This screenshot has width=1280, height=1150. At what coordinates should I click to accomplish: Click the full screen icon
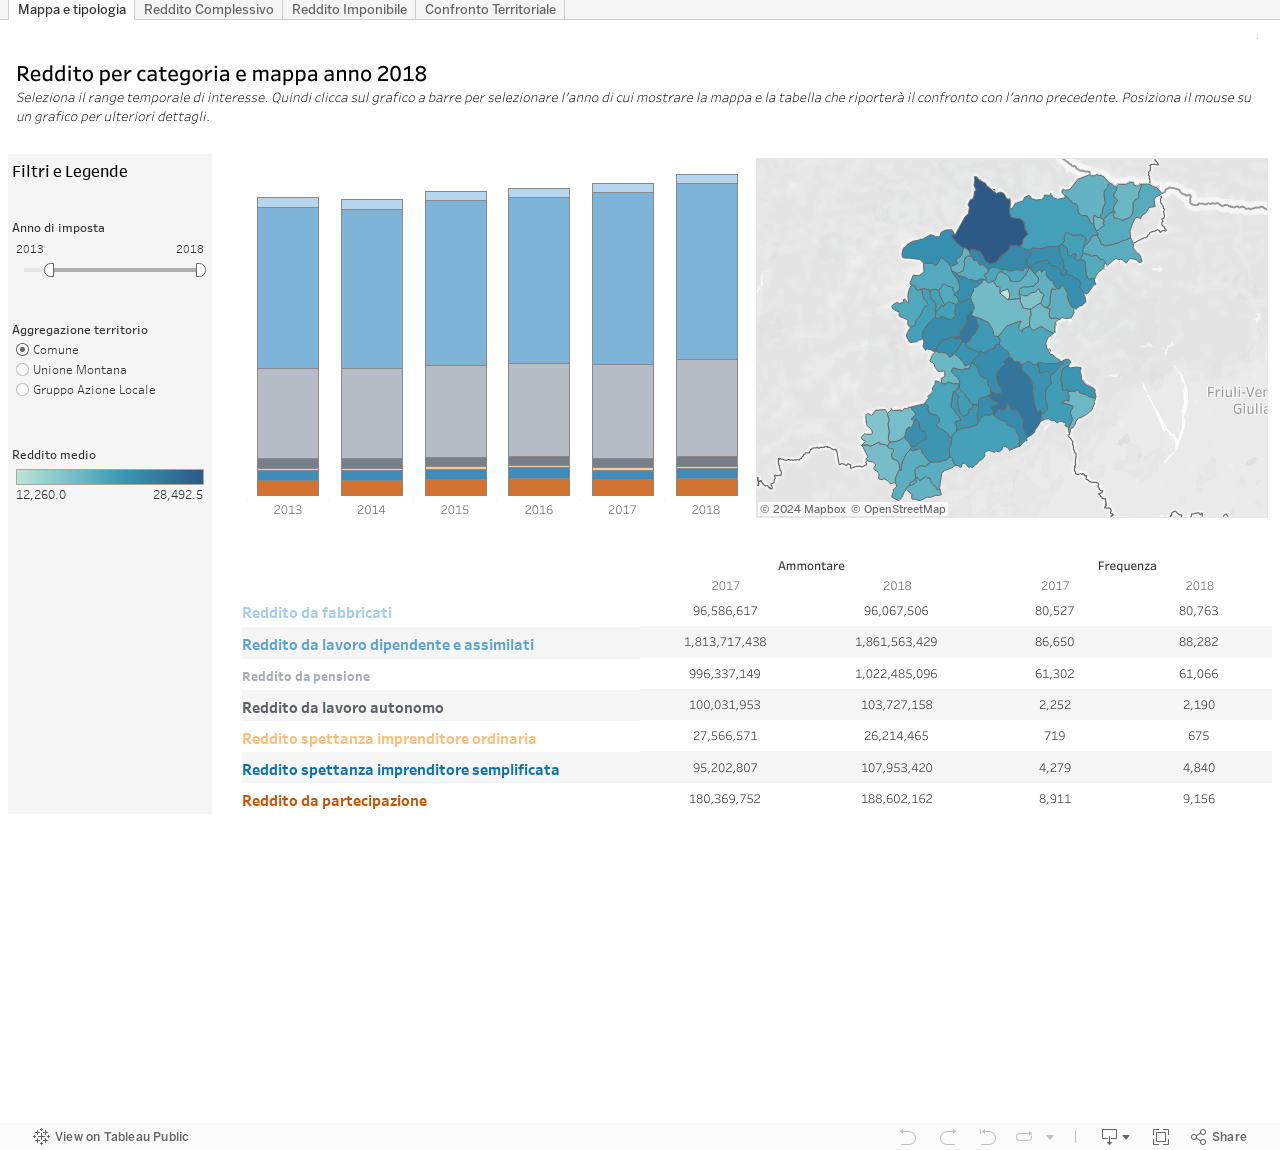point(1161,1137)
